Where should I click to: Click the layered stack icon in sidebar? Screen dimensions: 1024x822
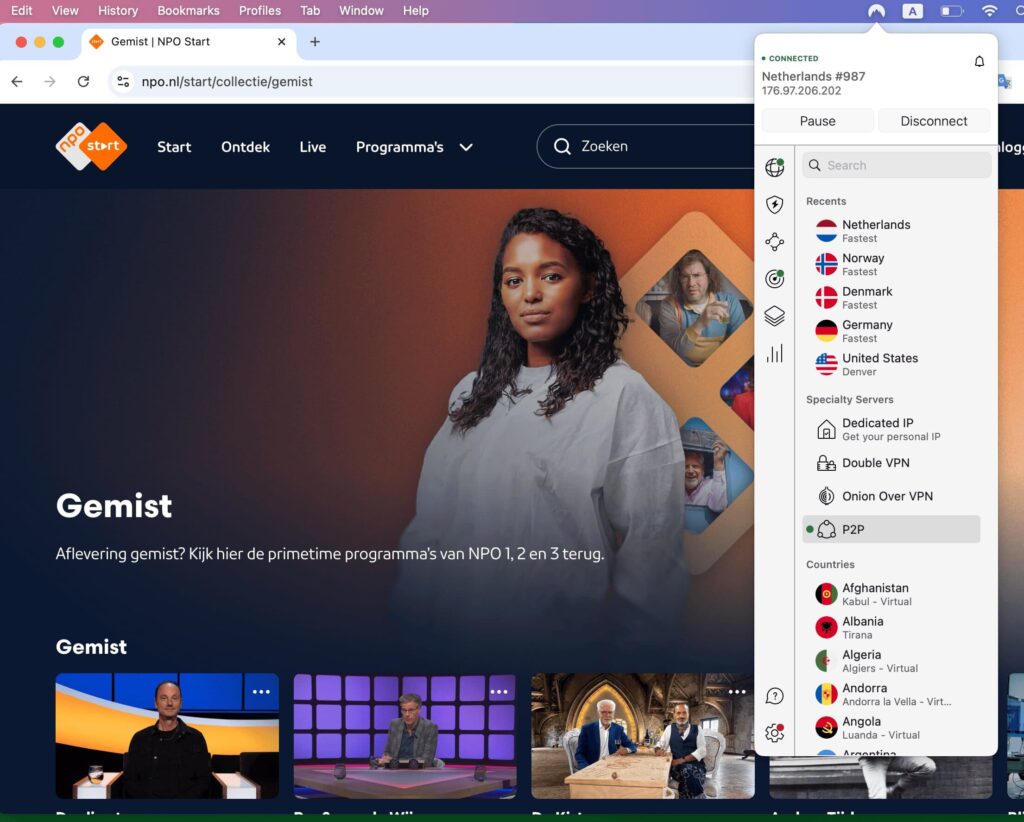pyautogui.click(x=774, y=316)
